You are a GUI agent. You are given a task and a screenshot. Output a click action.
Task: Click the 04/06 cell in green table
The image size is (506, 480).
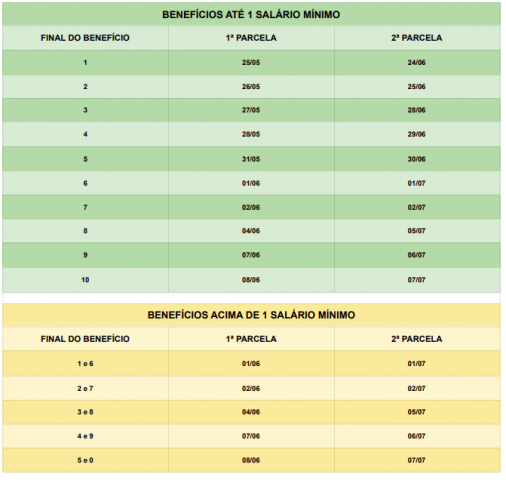pos(251,231)
